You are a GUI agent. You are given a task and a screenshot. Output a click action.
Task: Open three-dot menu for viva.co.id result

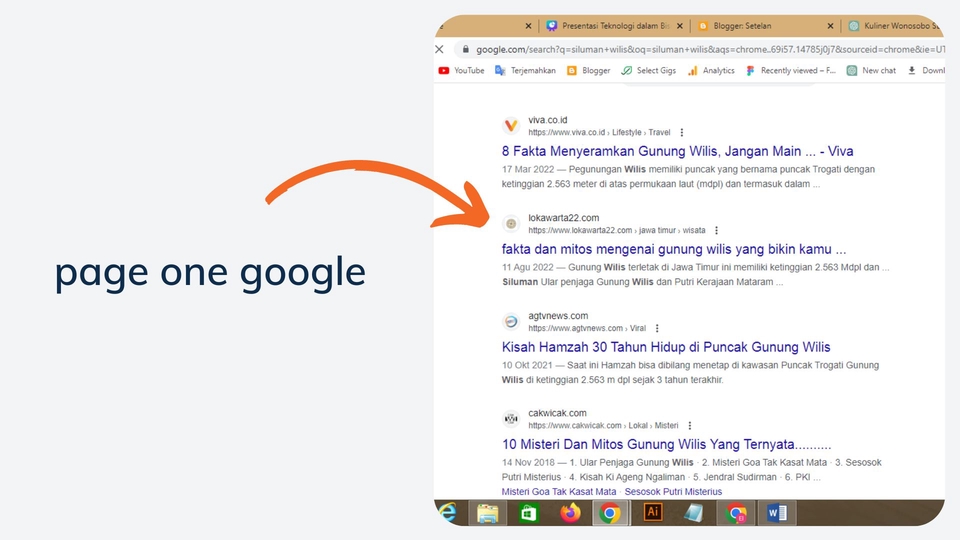[681, 132]
